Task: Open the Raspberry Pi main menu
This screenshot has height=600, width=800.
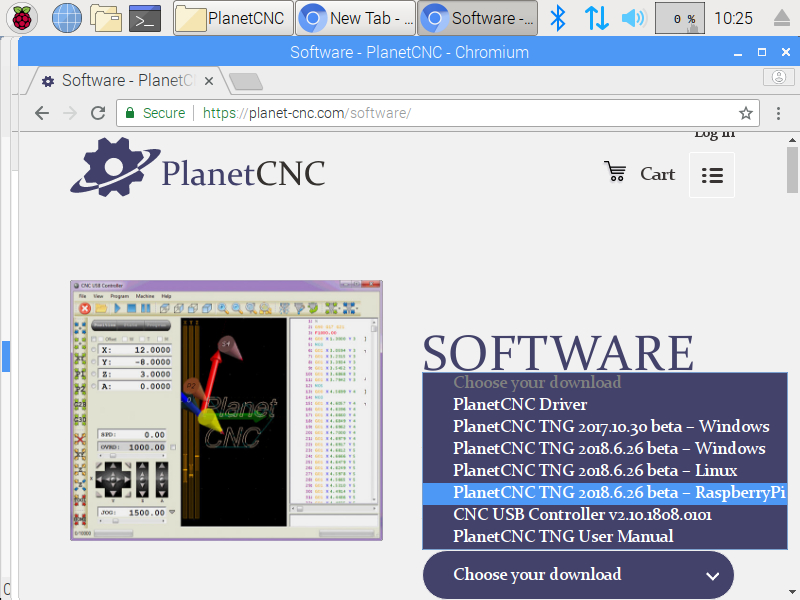Action: click(22, 18)
